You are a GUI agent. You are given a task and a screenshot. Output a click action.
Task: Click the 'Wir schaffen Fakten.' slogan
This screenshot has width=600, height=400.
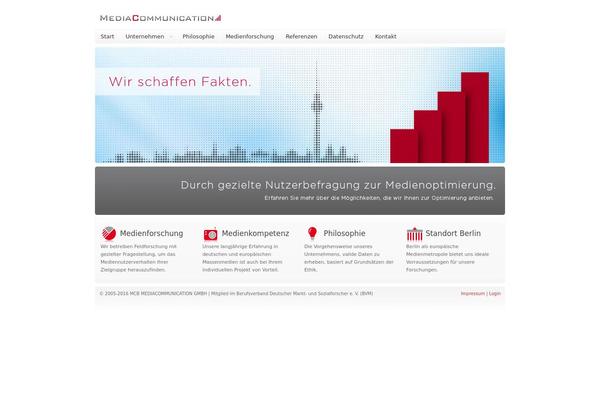pyautogui.click(x=180, y=82)
